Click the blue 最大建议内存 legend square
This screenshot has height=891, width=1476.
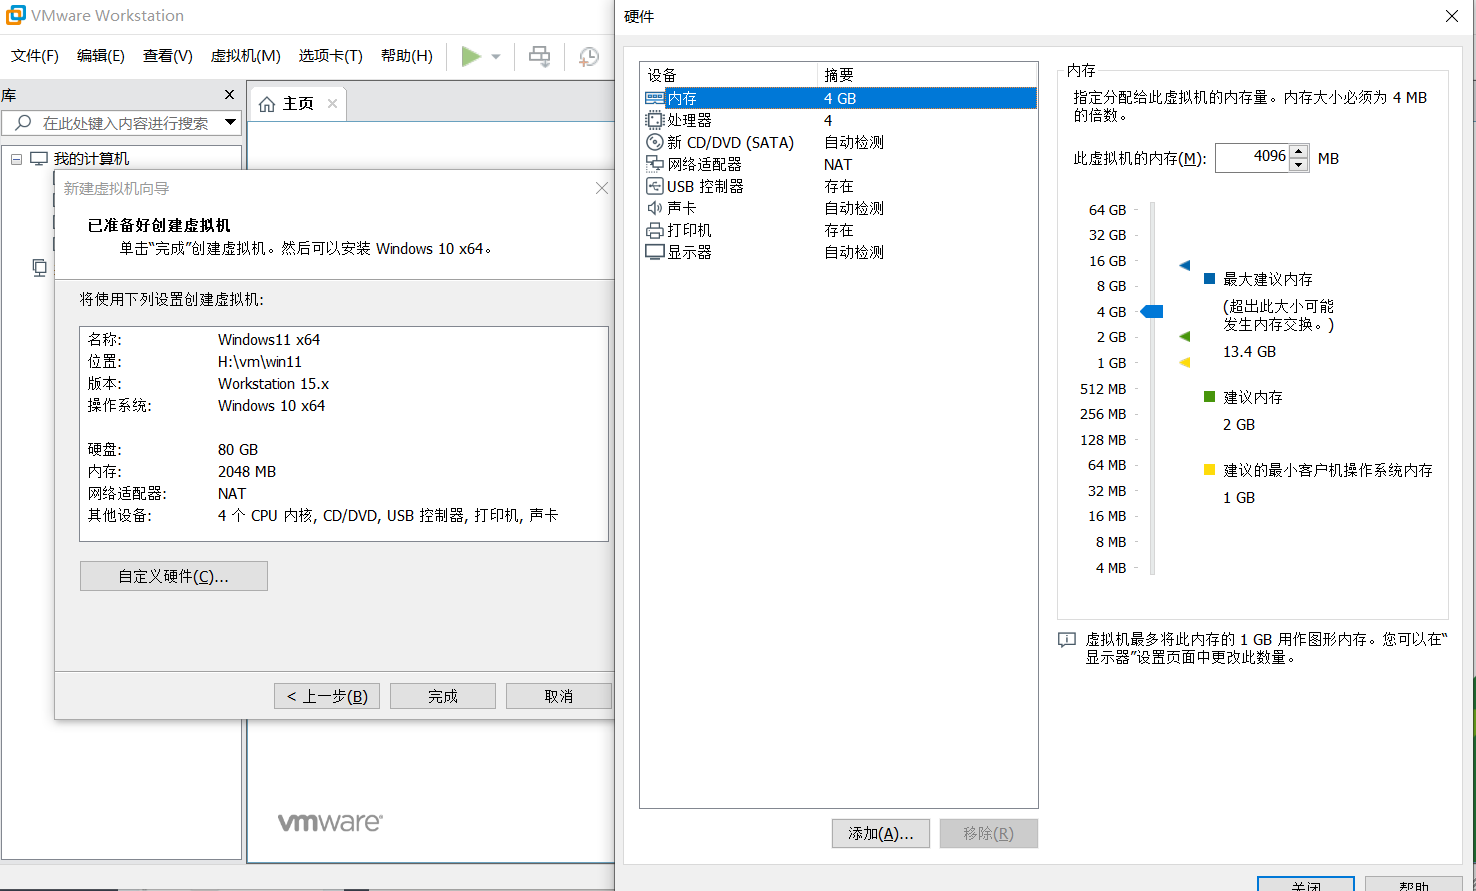1209,279
